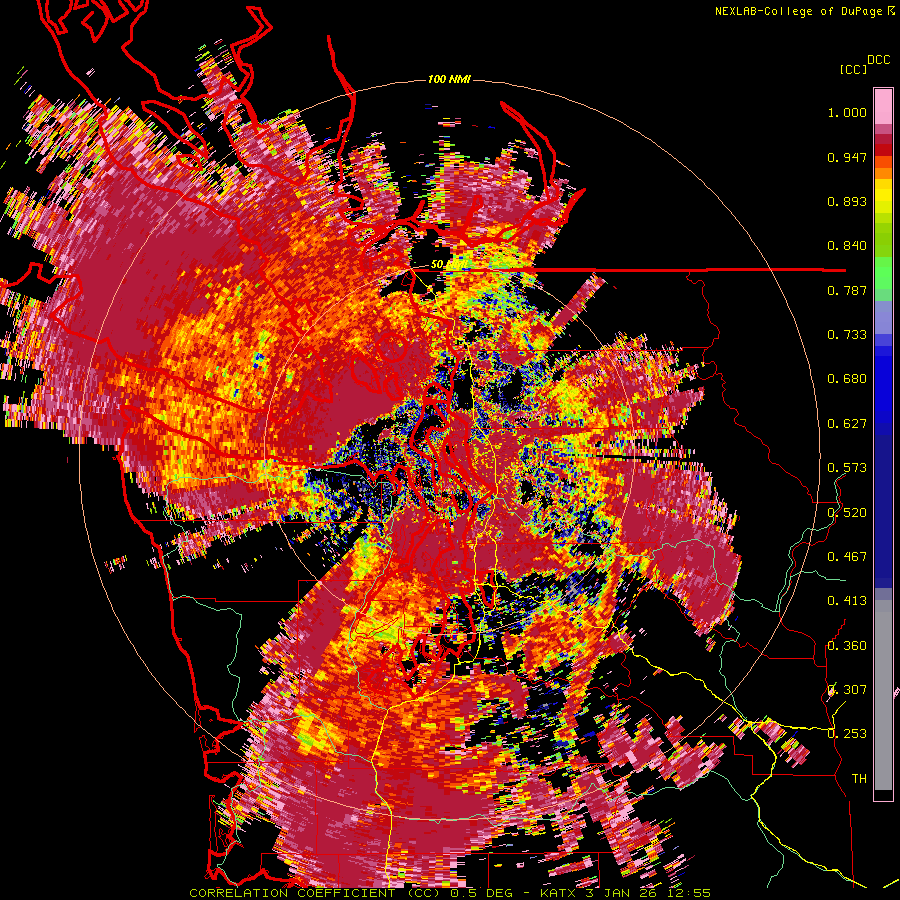Screen dimensions: 900x900
Task: Pick the gray low-value color bar segment
Action: pos(883,695)
